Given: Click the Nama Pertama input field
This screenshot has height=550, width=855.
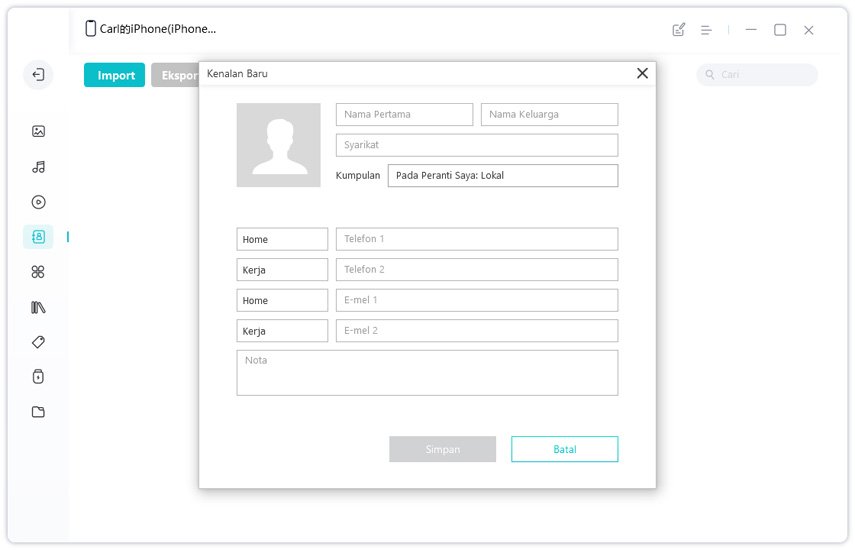Looking at the screenshot, I should (404, 115).
